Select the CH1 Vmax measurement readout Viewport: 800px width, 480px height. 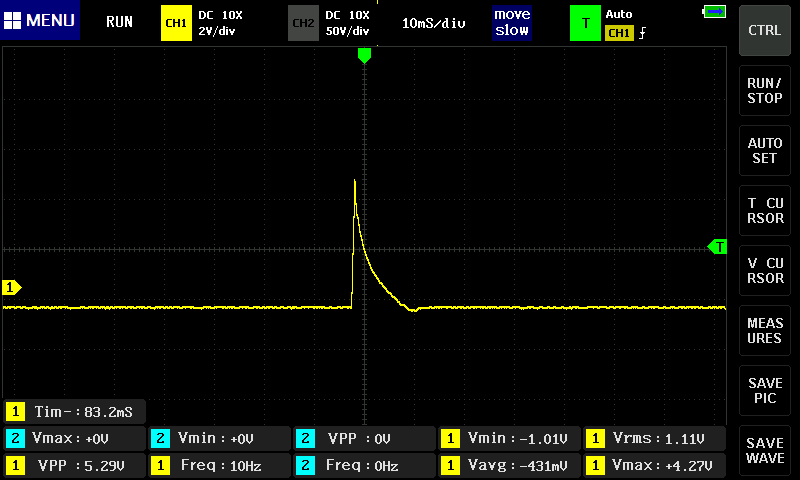(656, 465)
